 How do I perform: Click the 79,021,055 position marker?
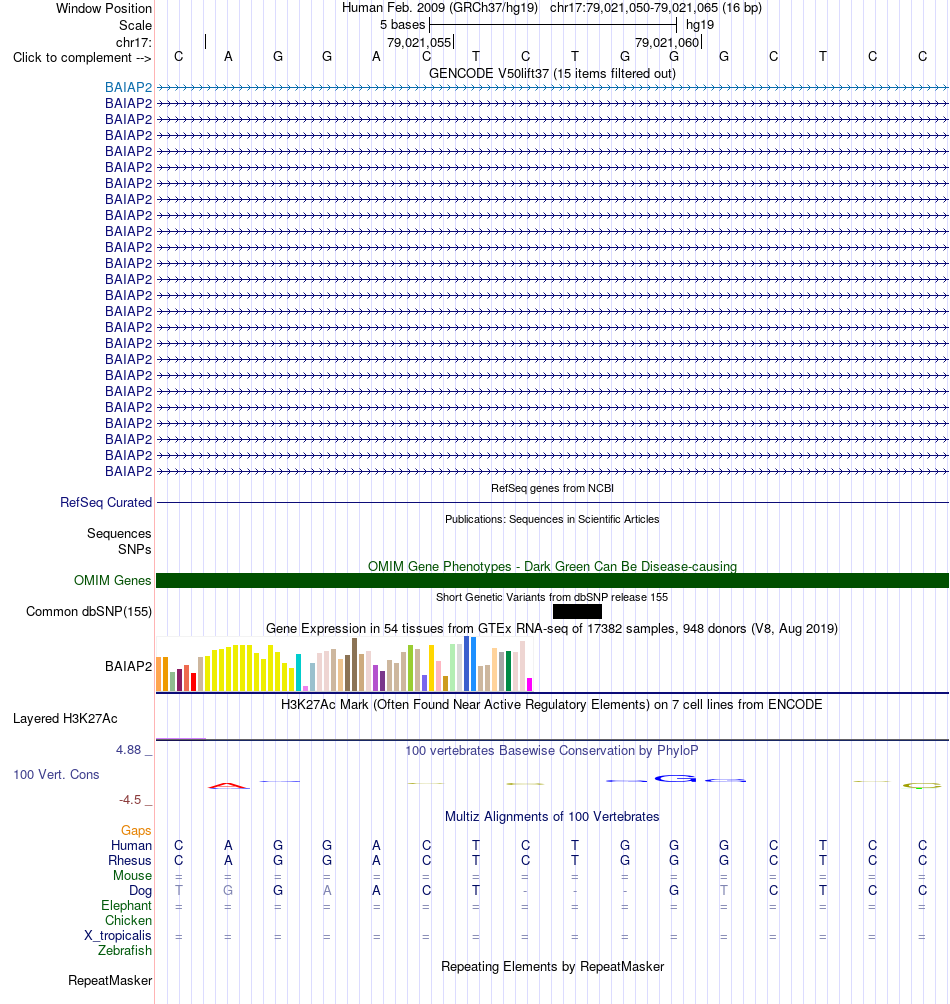click(x=419, y=42)
